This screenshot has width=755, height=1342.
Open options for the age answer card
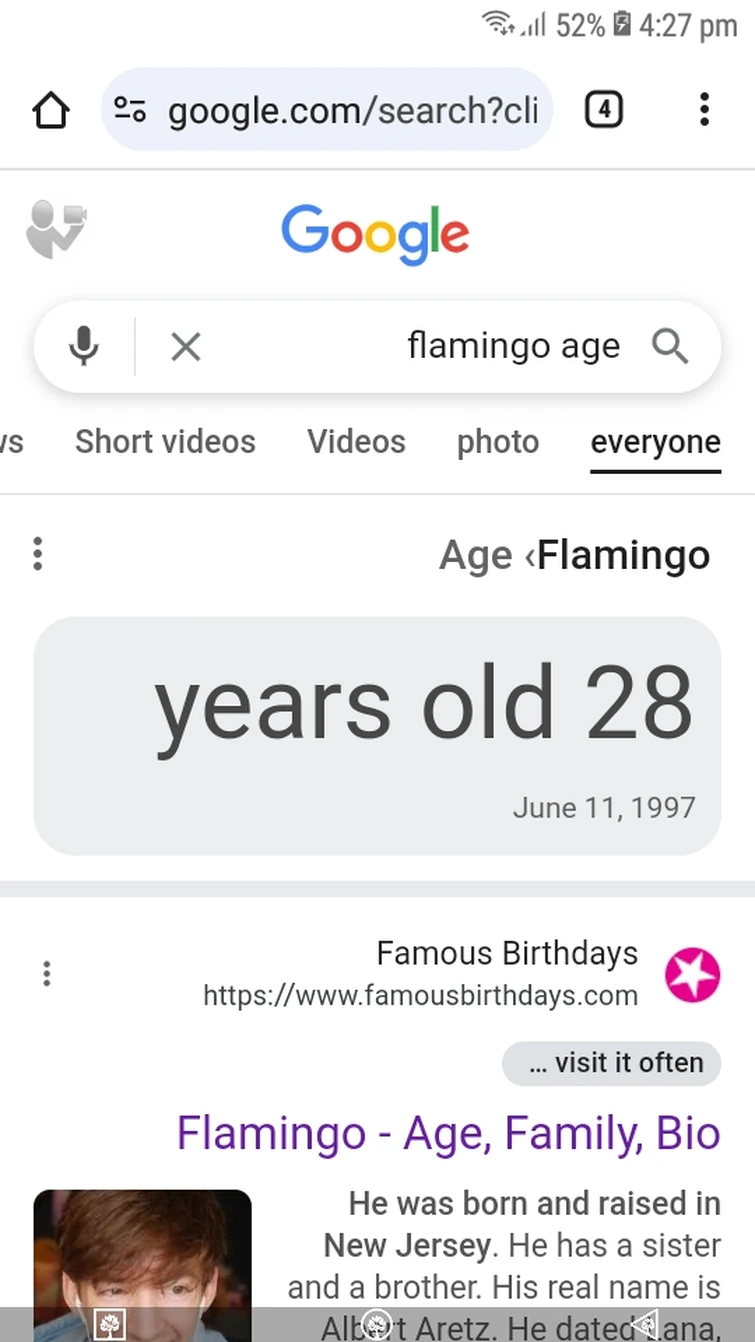pos(37,553)
